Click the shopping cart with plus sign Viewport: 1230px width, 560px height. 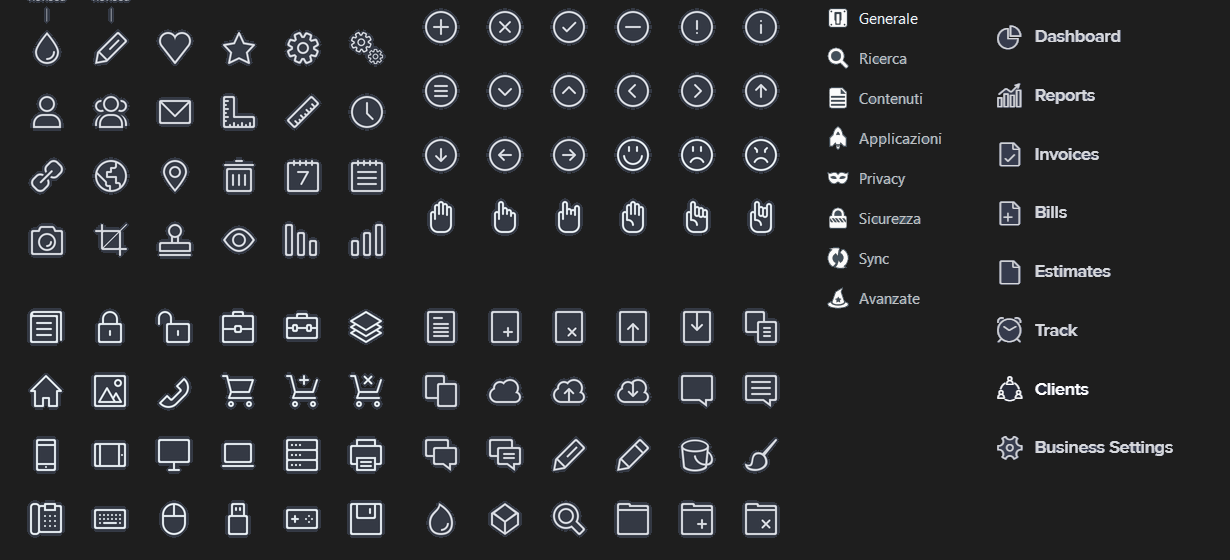click(302, 391)
